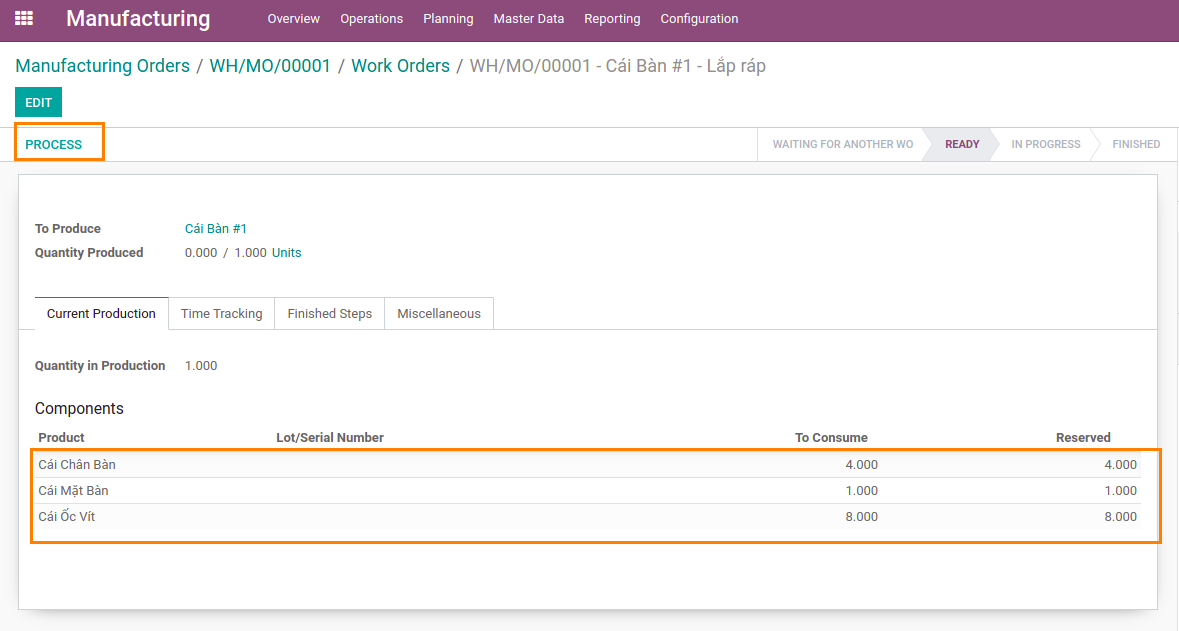The height and width of the screenshot is (631, 1179).
Task: Click To Consume 8.000 for Cái Ốc Vít
Action: click(x=861, y=517)
